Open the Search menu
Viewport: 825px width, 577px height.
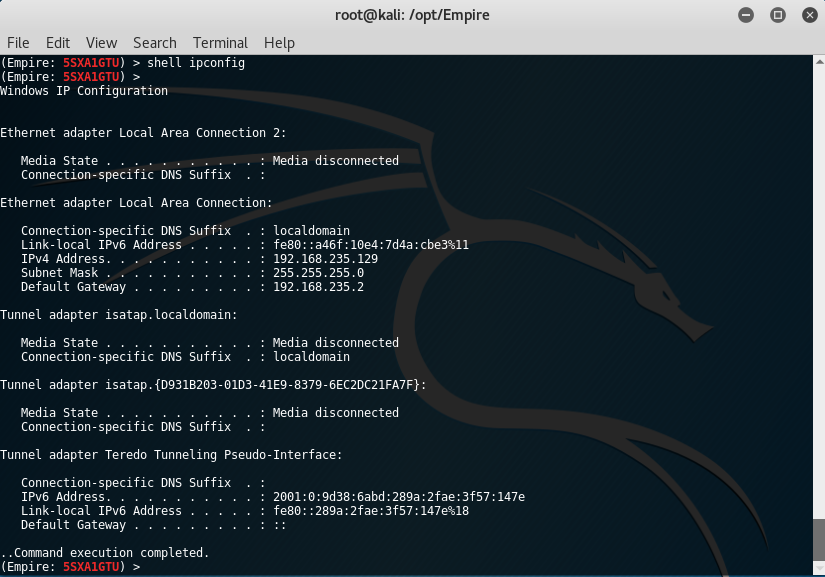[x=155, y=43]
